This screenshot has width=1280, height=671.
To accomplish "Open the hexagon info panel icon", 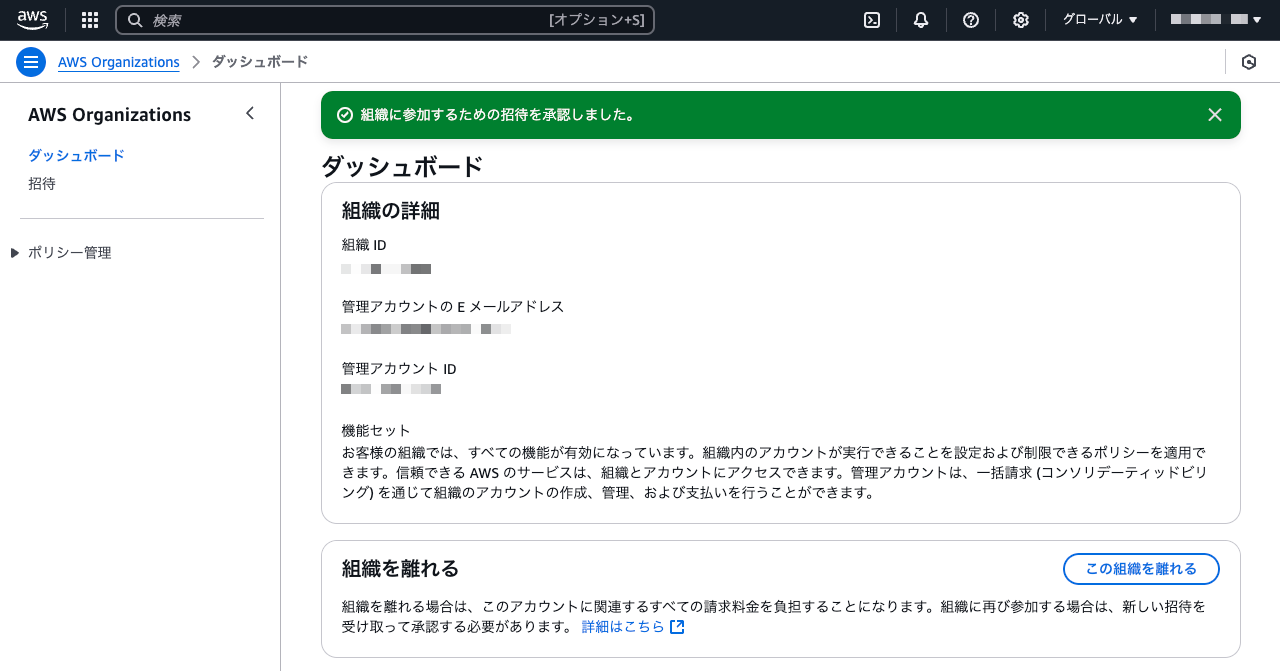I will click(1249, 62).
